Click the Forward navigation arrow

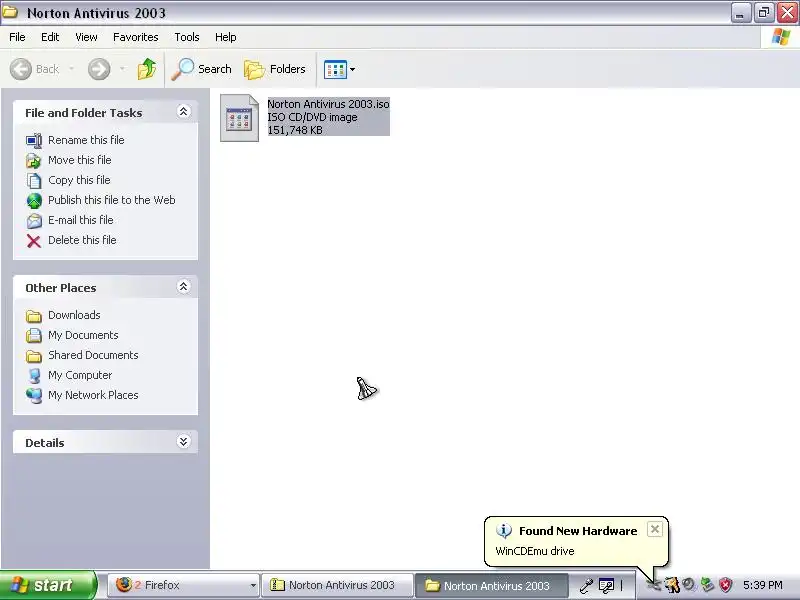[99, 69]
